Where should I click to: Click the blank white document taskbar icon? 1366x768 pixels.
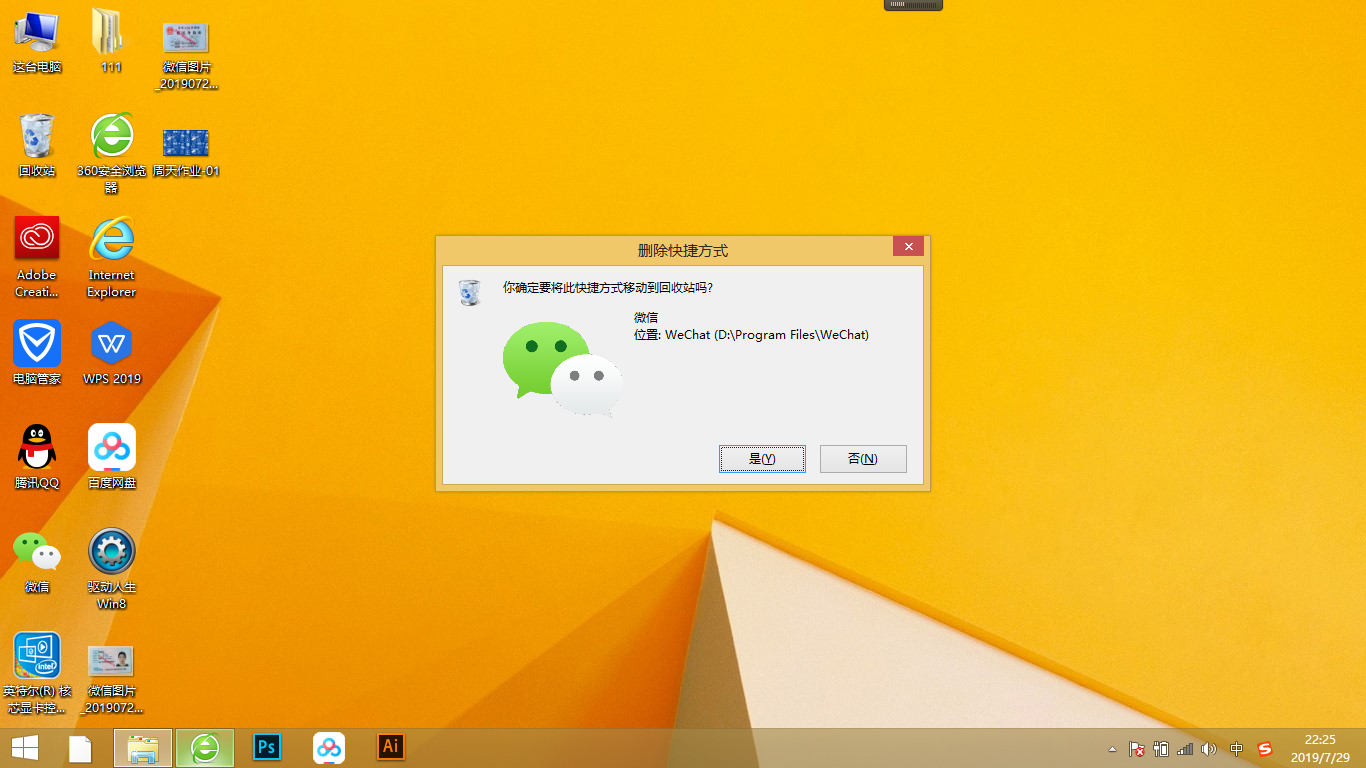80,748
